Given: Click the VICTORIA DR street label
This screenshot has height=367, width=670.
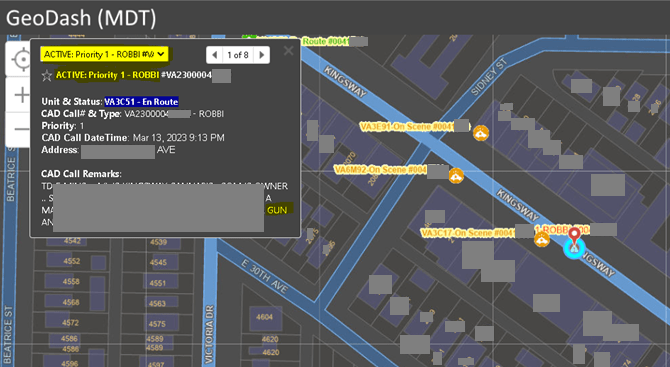Looking at the screenshot, I should [209, 334].
